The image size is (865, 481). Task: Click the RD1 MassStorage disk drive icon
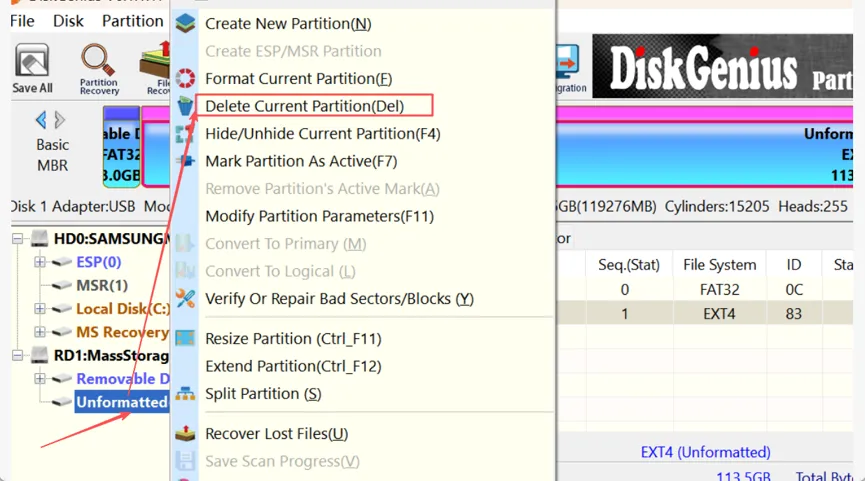39,355
